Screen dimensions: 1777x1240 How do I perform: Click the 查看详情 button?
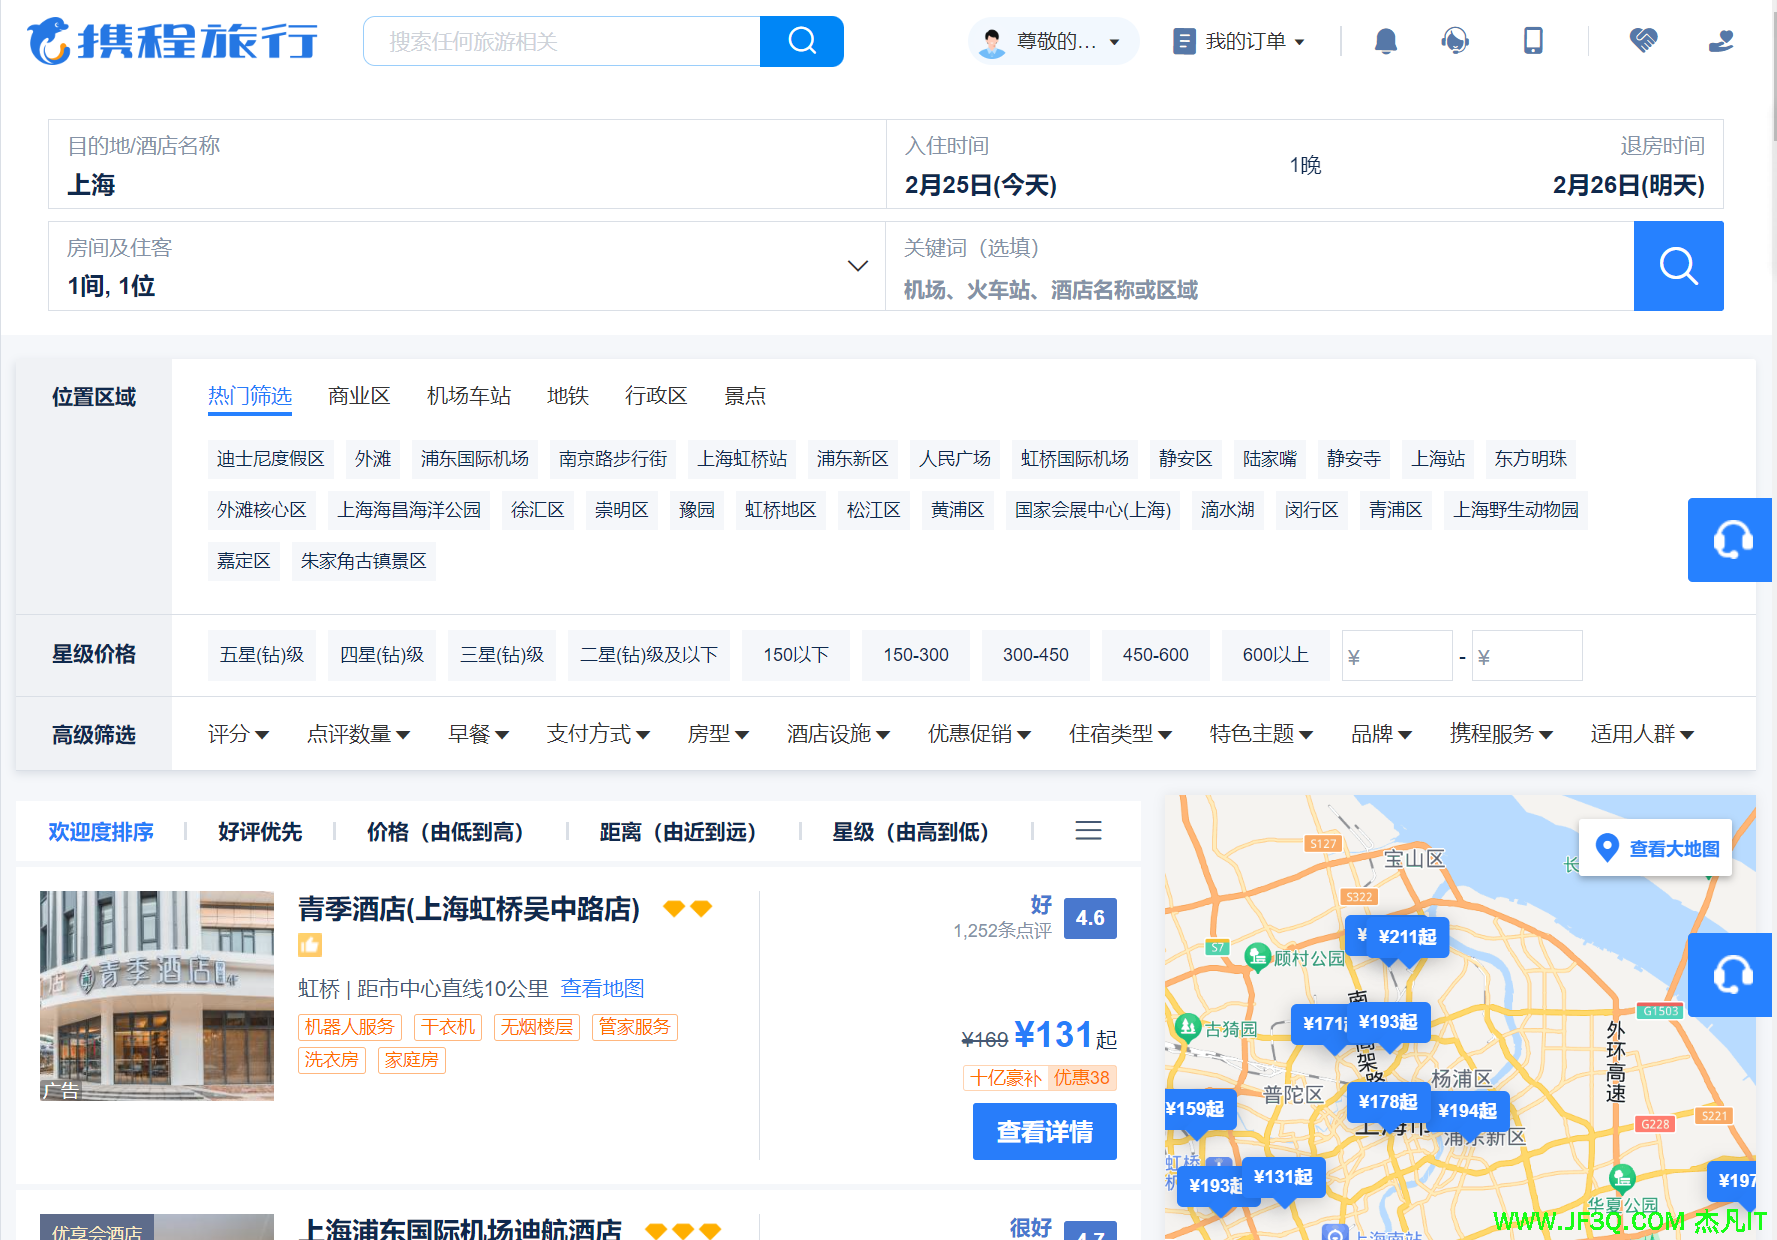click(1044, 1132)
